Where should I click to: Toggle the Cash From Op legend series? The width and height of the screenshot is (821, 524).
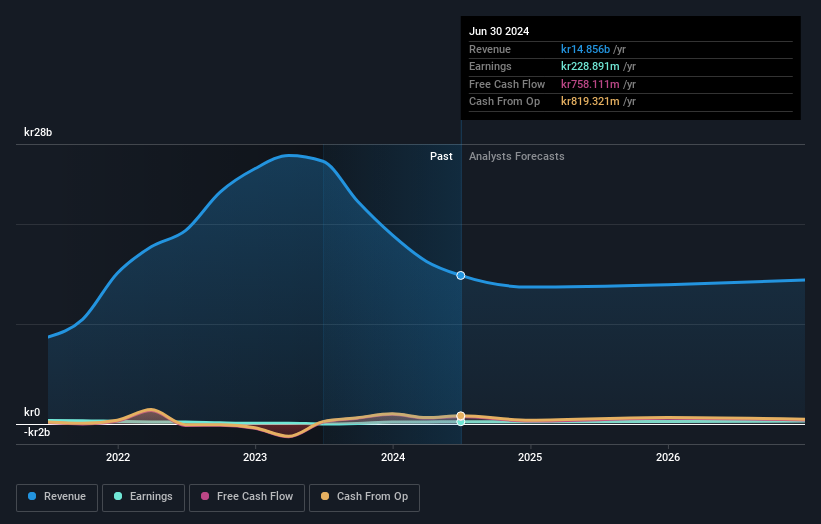click(x=364, y=497)
